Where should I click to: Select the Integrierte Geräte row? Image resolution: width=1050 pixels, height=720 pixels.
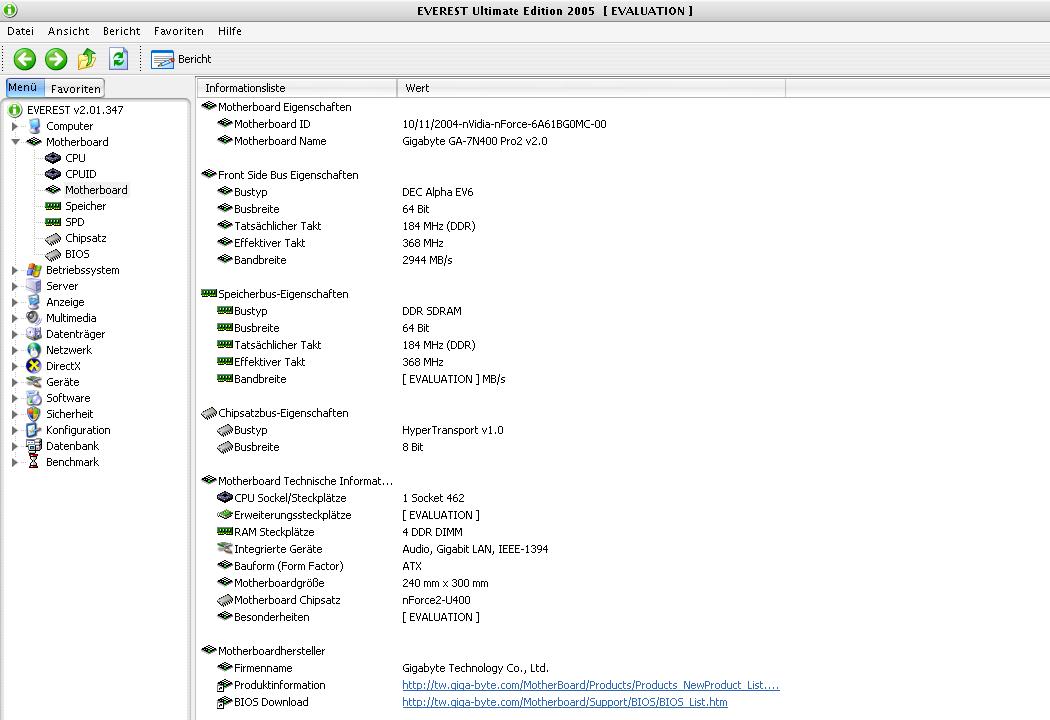point(382,549)
